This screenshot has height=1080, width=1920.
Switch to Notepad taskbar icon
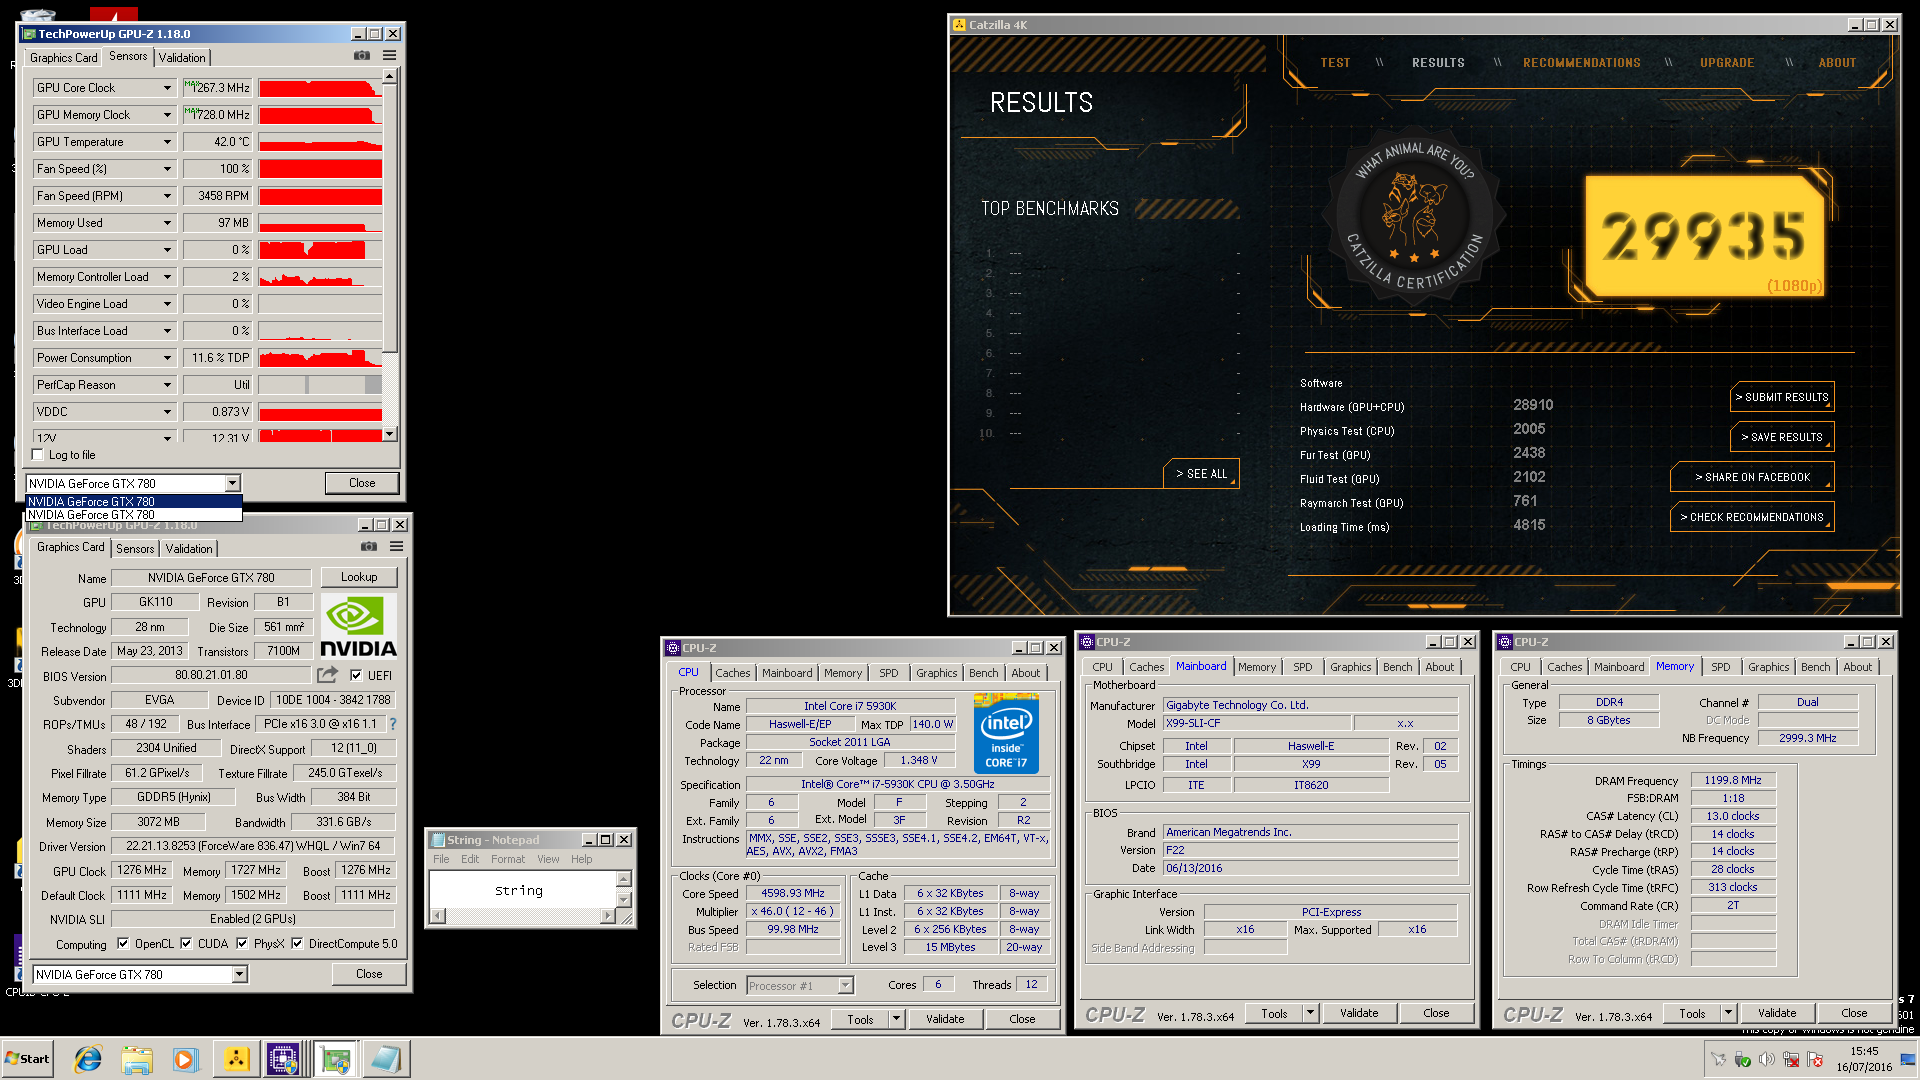(x=385, y=1059)
